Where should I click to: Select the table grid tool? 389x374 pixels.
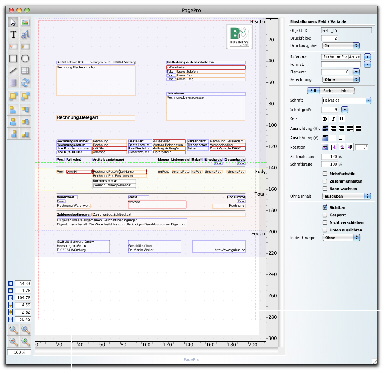[x=25, y=71]
